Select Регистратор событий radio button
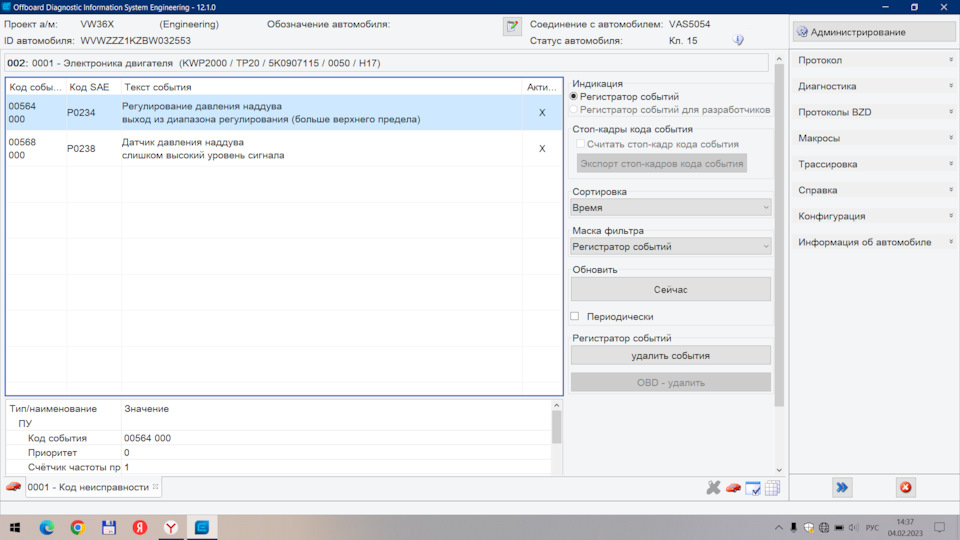 pos(574,97)
